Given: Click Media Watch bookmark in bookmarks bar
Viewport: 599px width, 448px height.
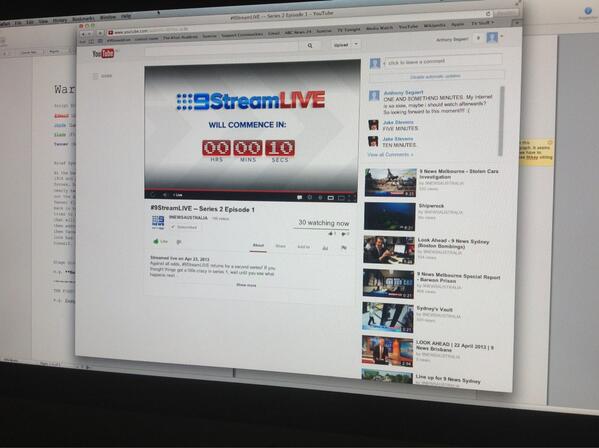Looking at the screenshot, I should point(379,28).
